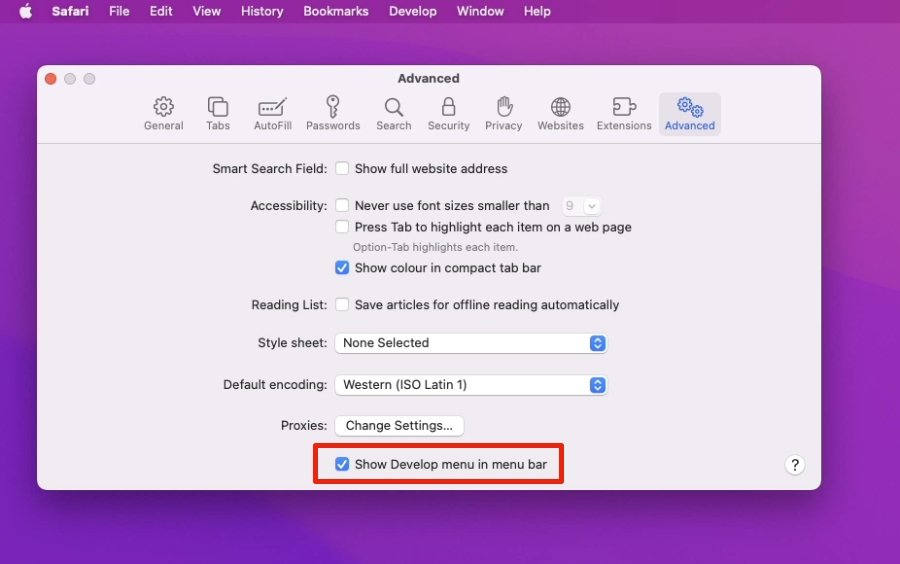Open the Security preferences pane
The image size is (900, 564).
coord(448,114)
